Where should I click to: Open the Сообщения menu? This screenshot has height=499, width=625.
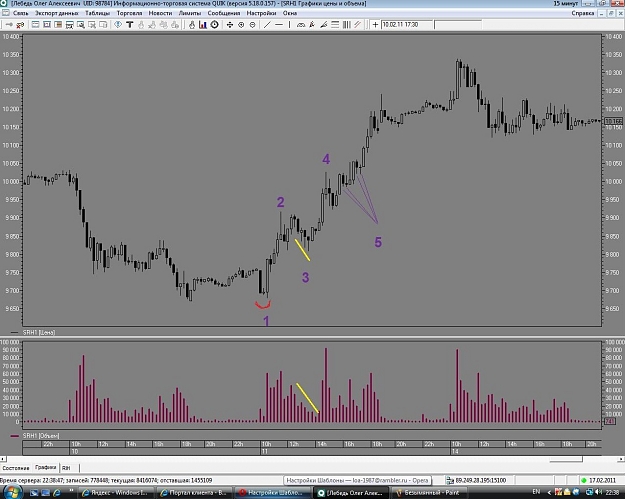[x=224, y=13]
